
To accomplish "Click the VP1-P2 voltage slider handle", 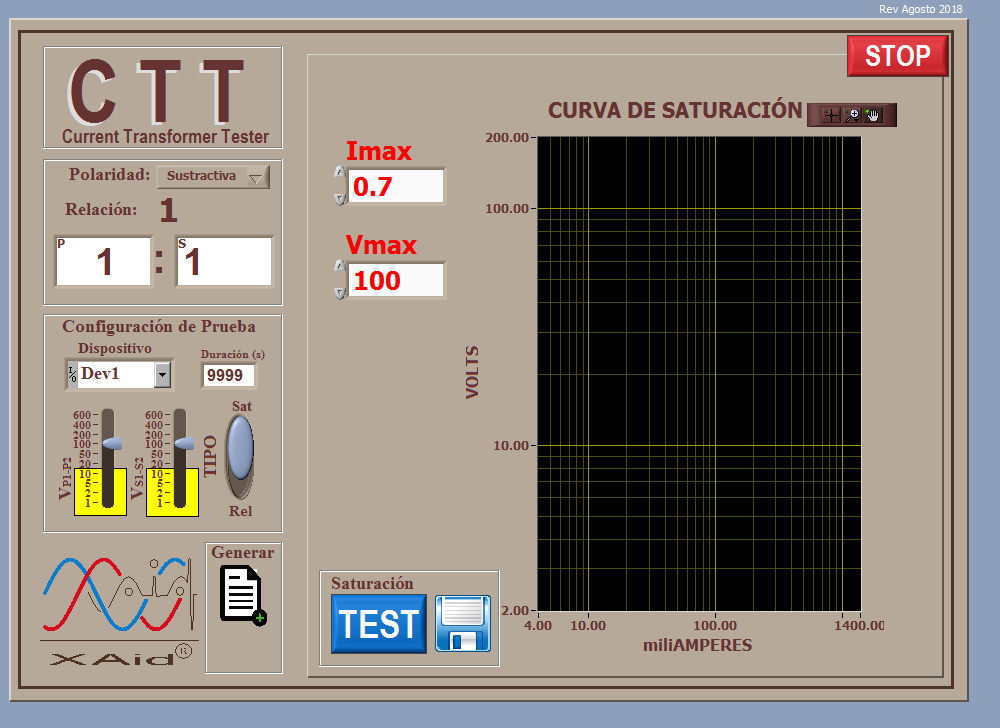I will point(111,443).
